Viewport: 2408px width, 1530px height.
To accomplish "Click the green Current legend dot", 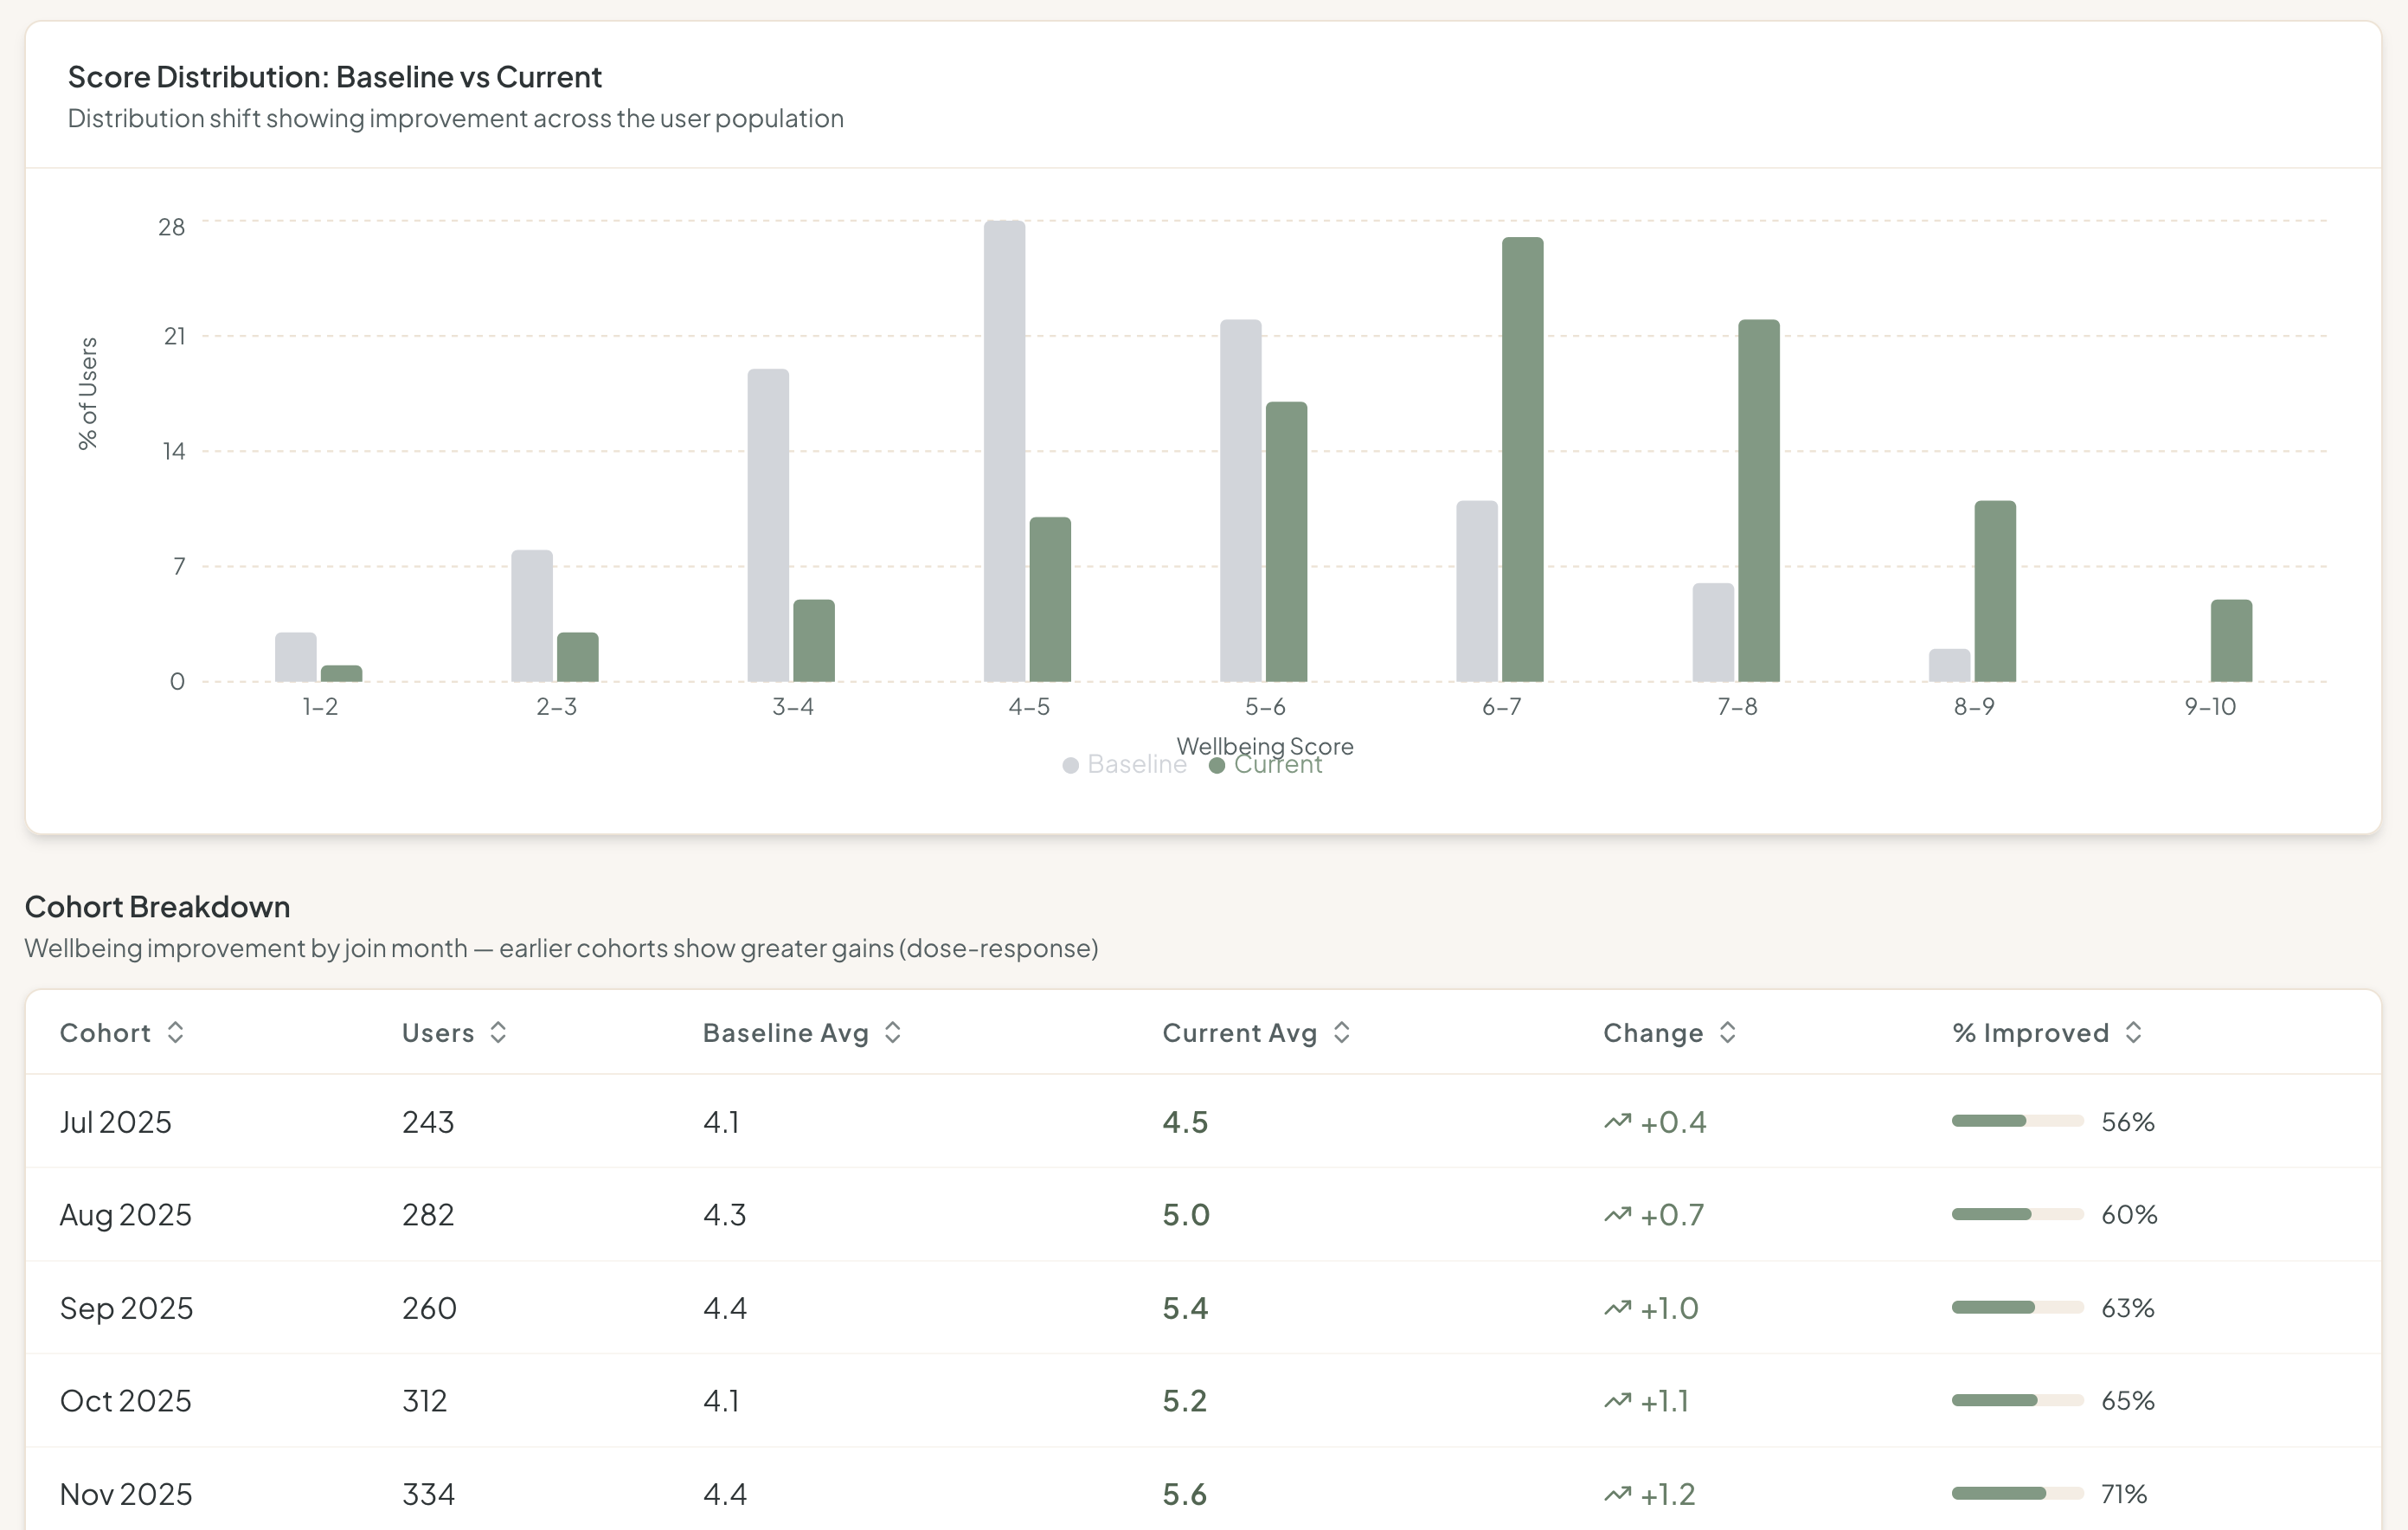I will [x=1216, y=765].
